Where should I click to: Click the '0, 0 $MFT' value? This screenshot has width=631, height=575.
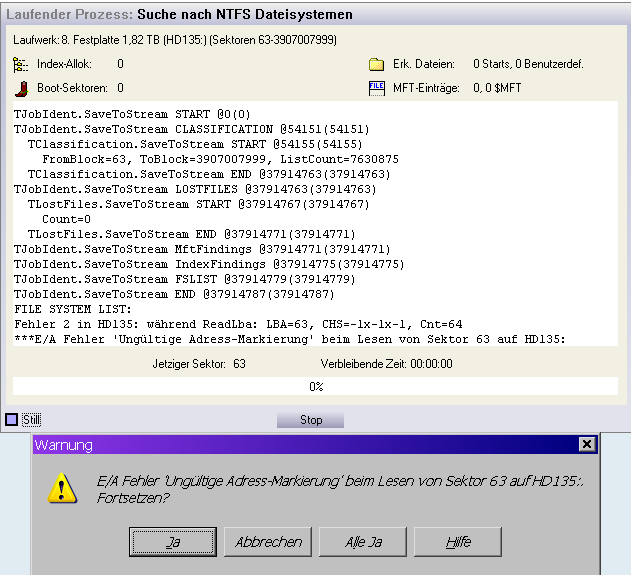point(497,88)
